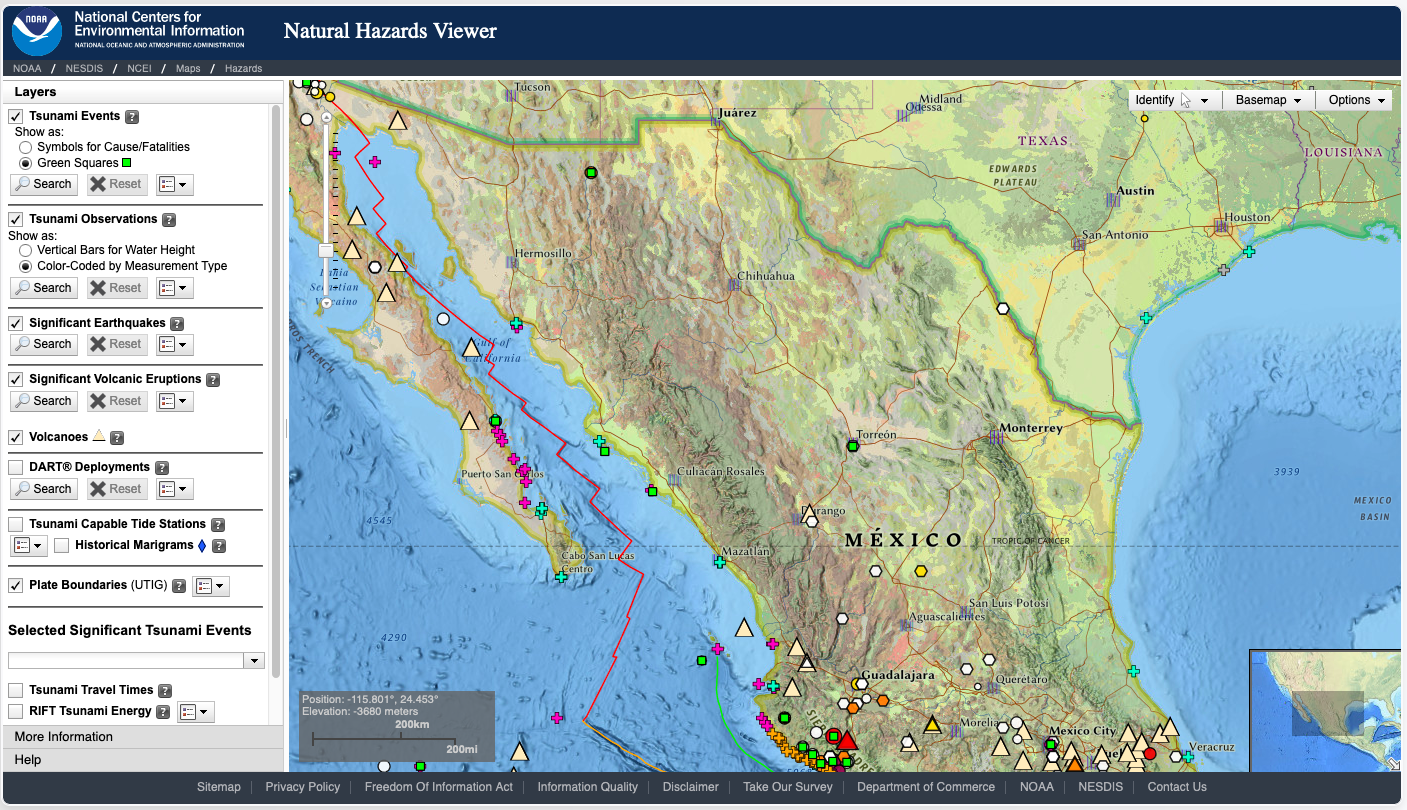This screenshot has width=1407, height=810.
Task: Click the green-square marker near Torreón
Action: (852, 446)
